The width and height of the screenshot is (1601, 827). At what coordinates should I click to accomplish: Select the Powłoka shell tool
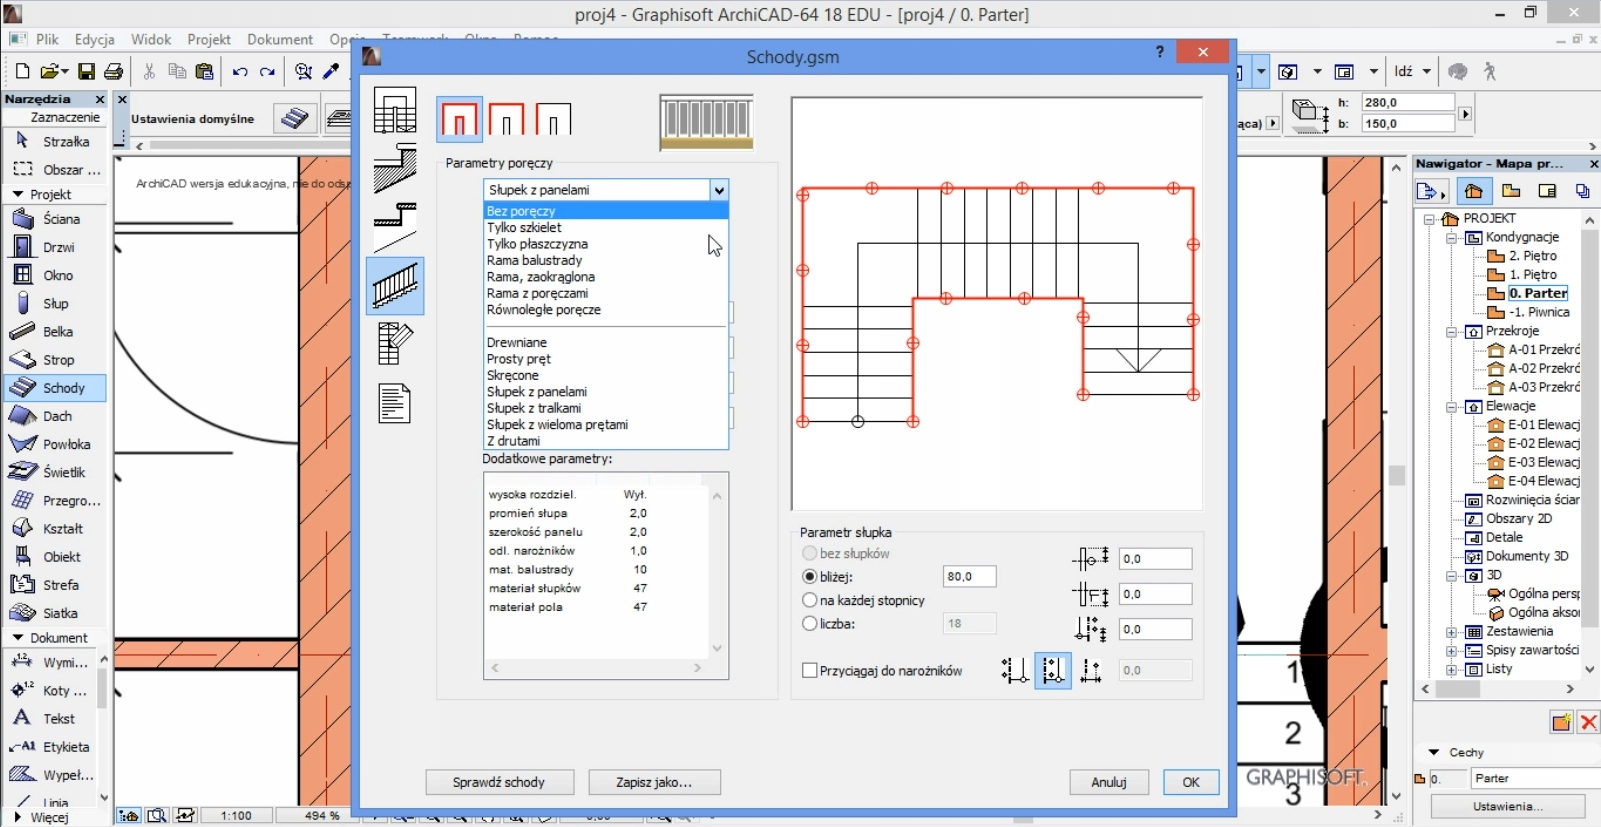coord(55,444)
